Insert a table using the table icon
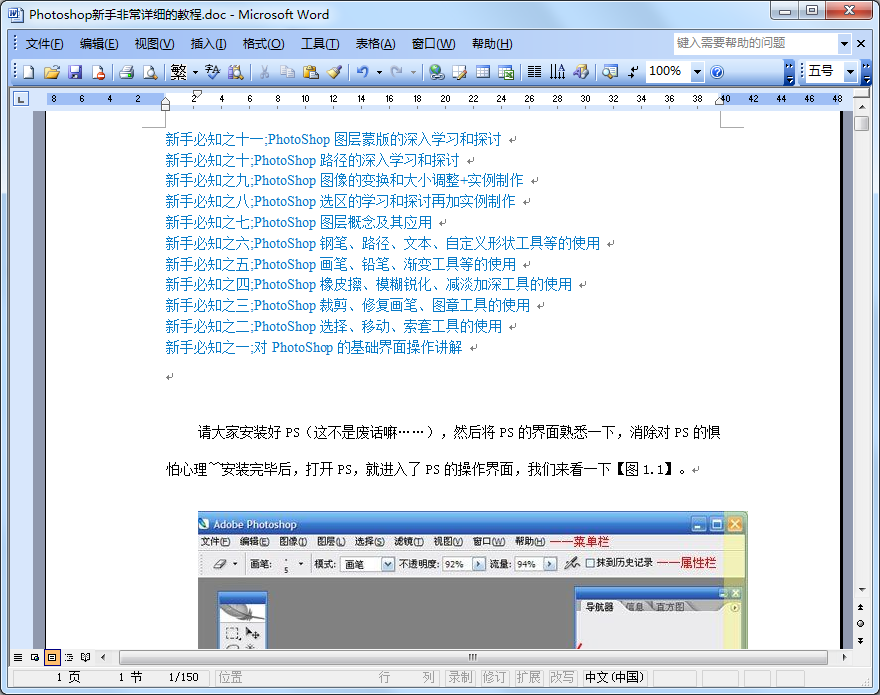 pos(483,72)
